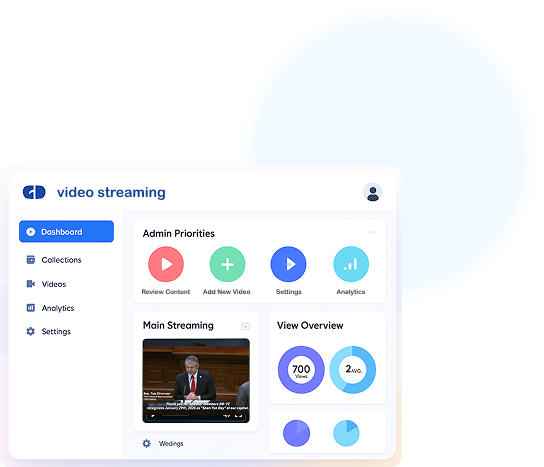Click the red Review Content icon

tap(166, 264)
